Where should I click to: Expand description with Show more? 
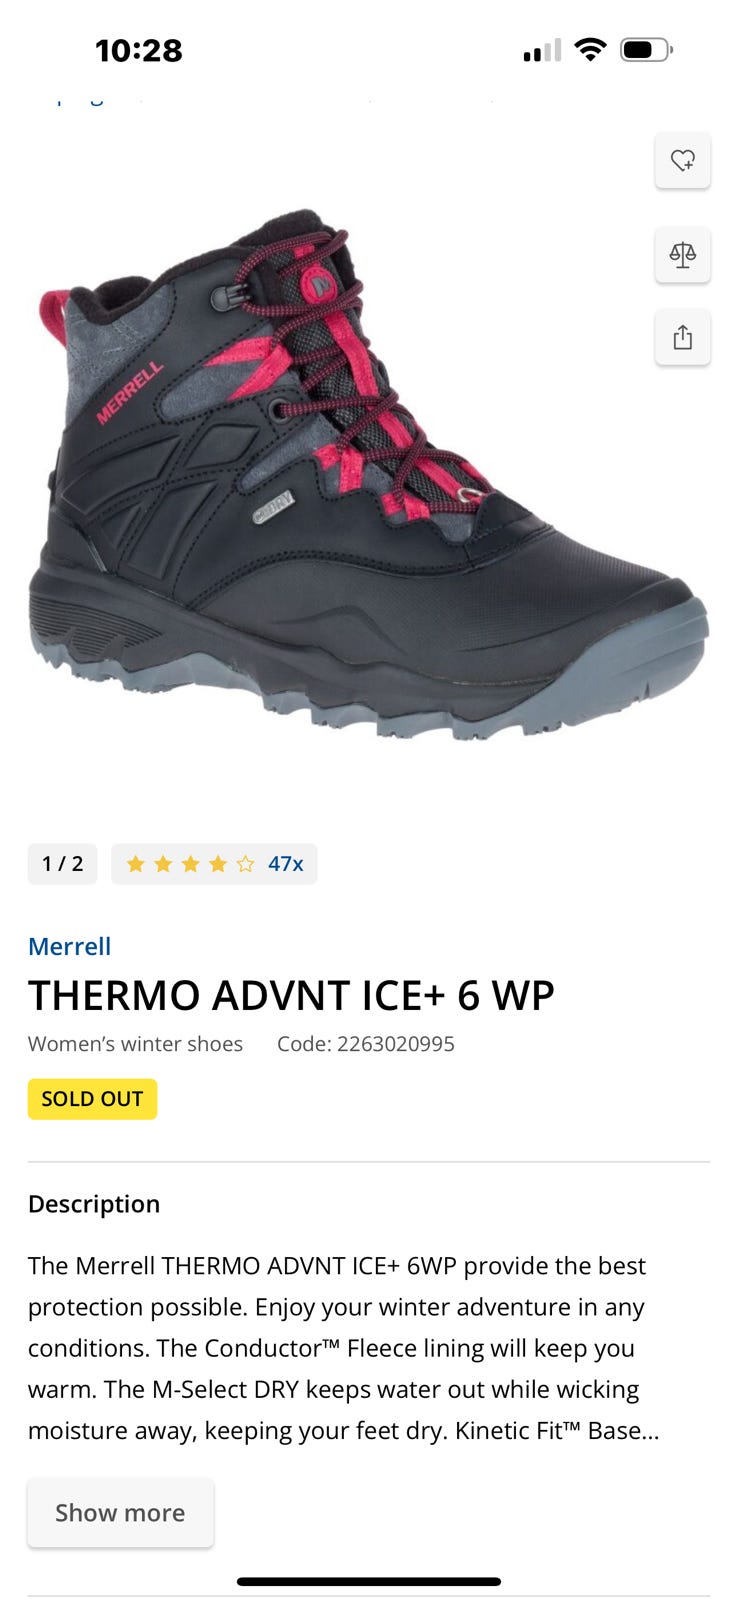(x=120, y=1513)
